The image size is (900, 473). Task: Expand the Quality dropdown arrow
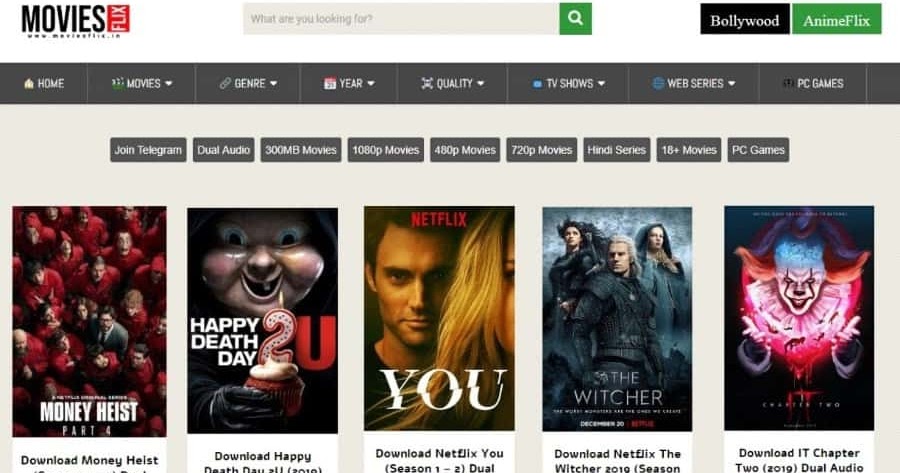coord(480,83)
